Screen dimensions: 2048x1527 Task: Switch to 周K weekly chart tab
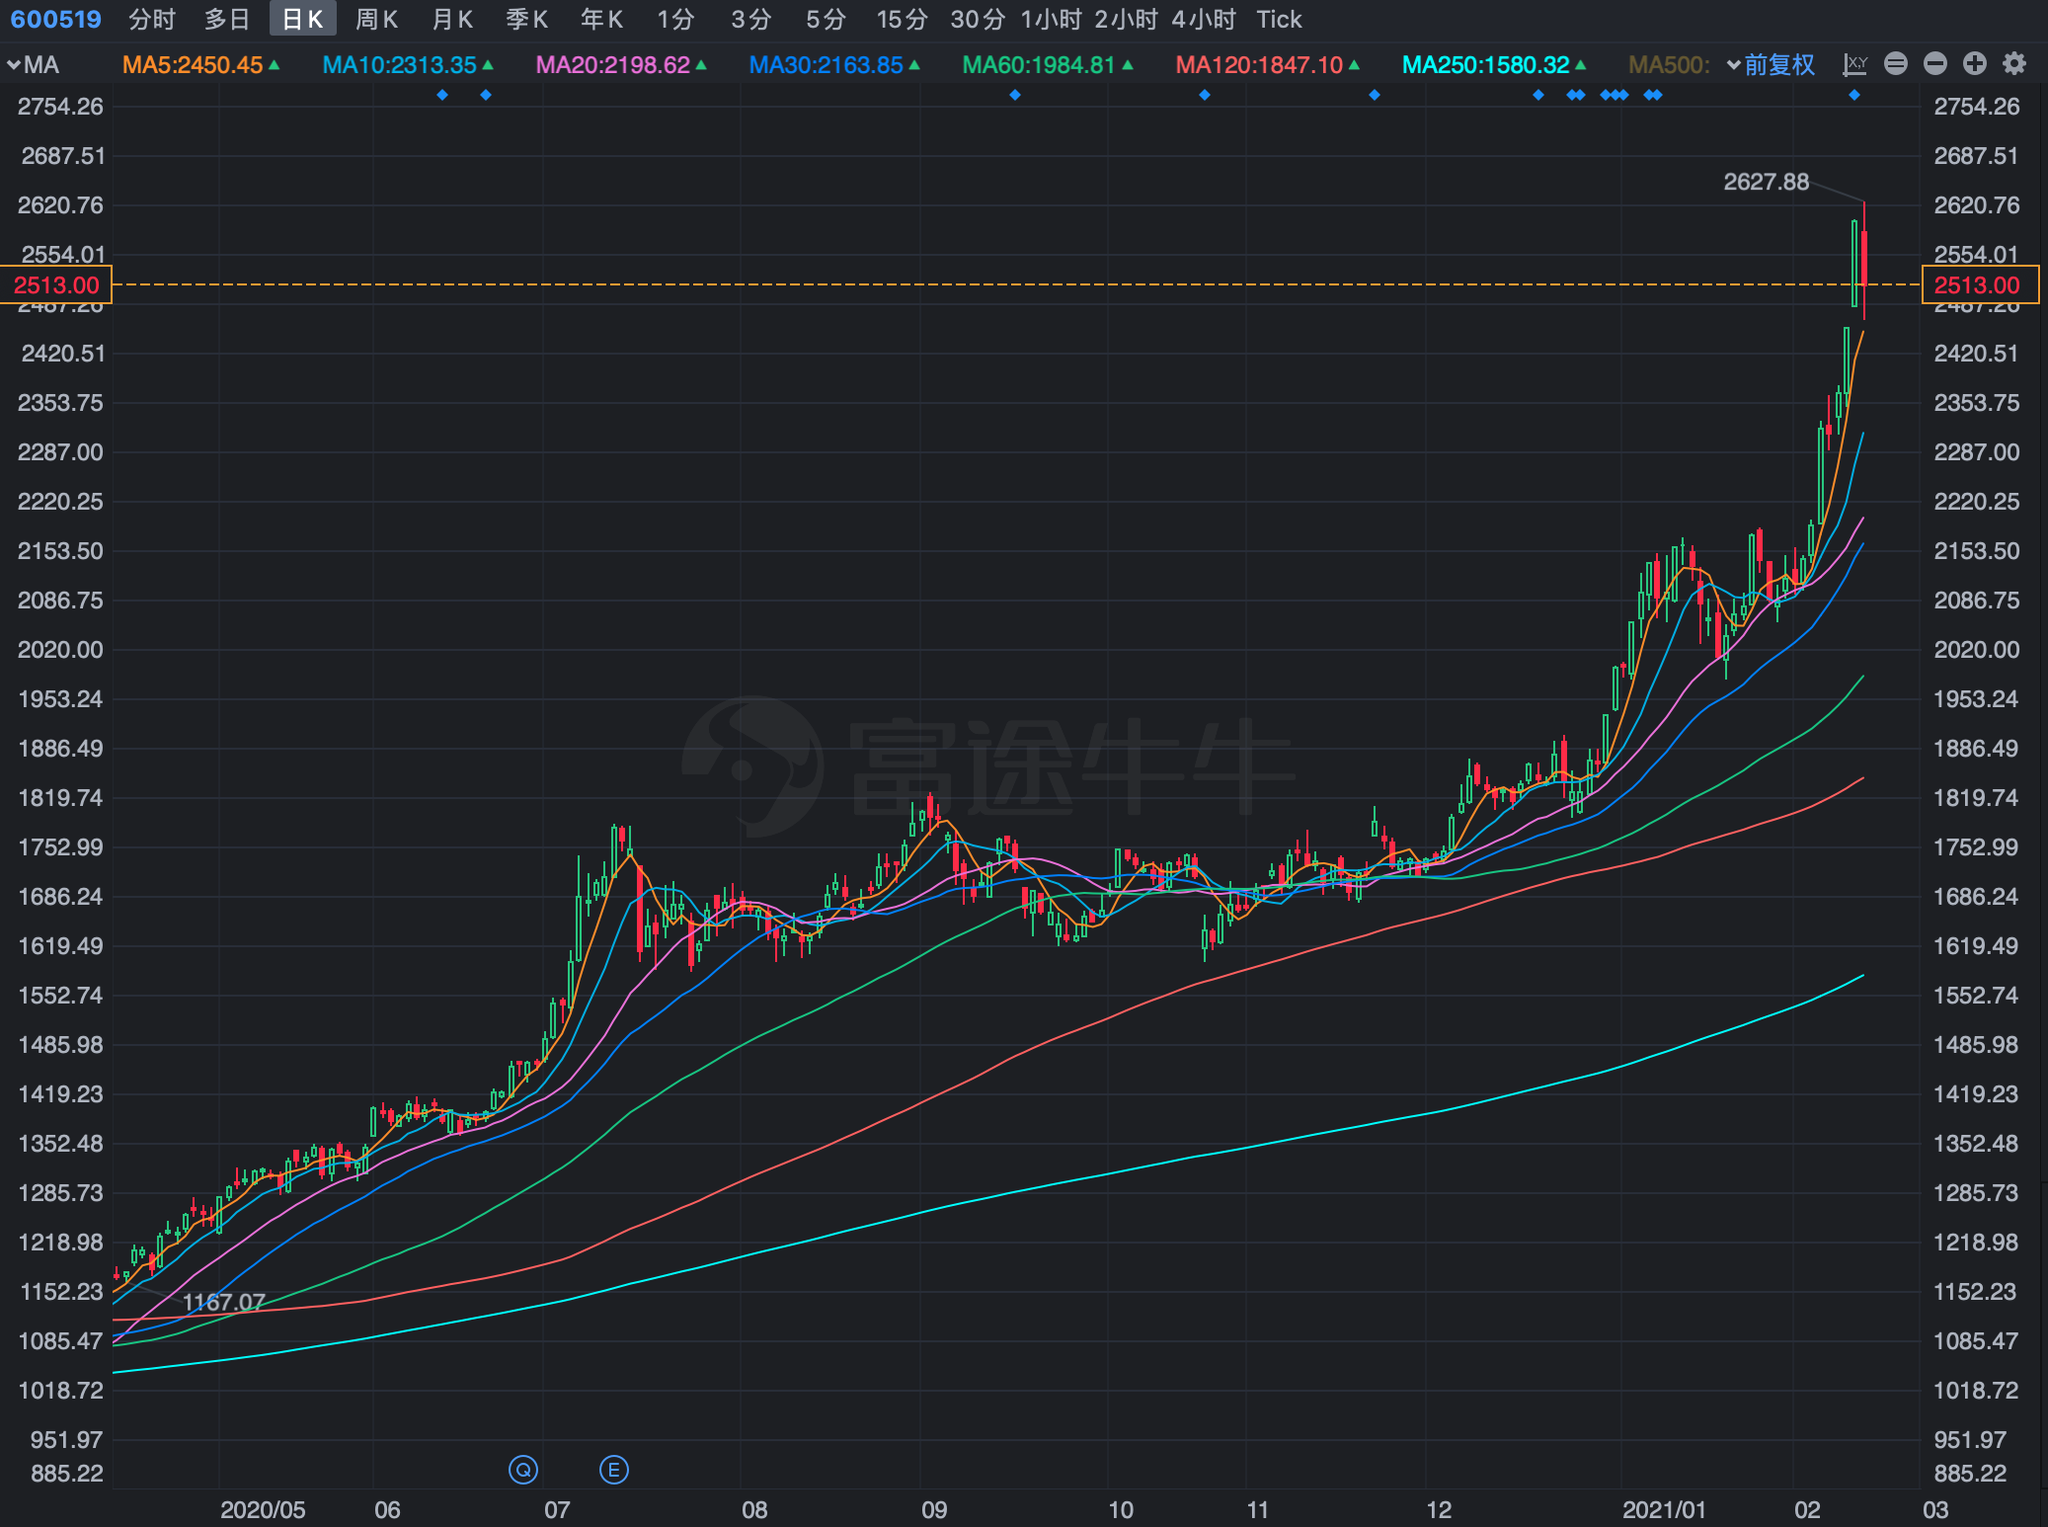376,19
